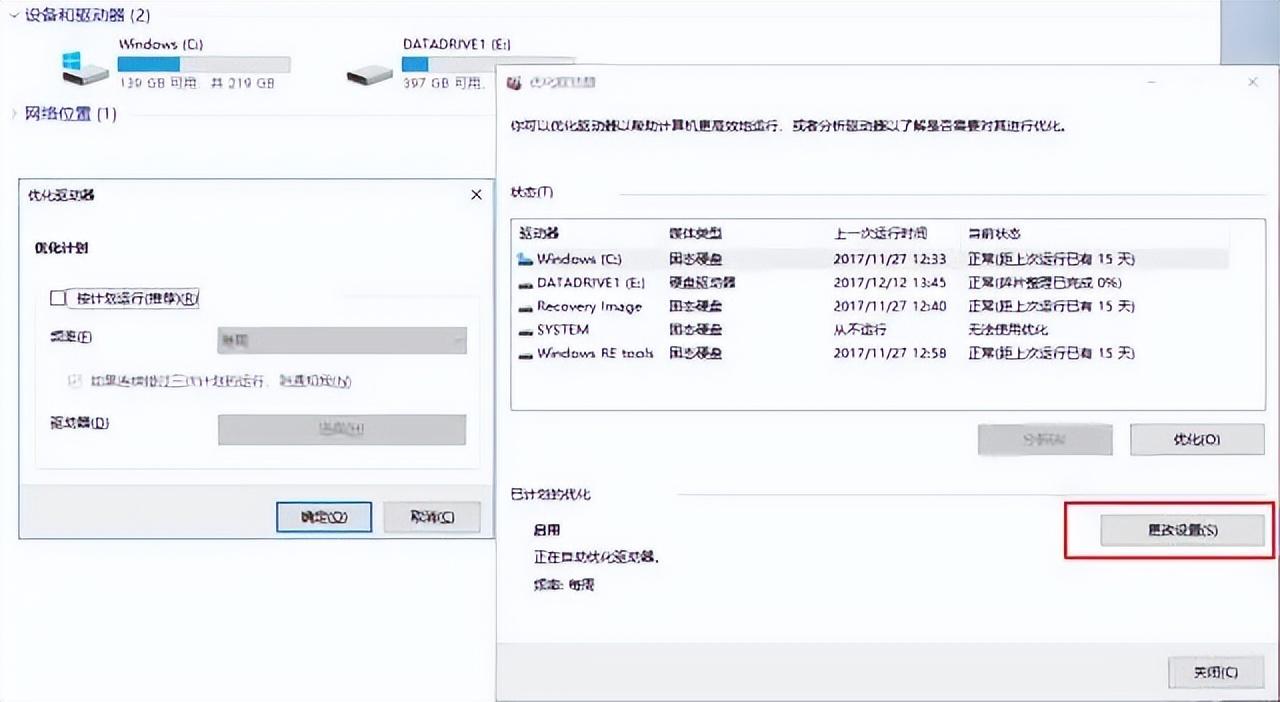Toggle the 按计划运行(推荐) checkbox
This screenshot has width=1280, height=702.
tap(58, 298)
